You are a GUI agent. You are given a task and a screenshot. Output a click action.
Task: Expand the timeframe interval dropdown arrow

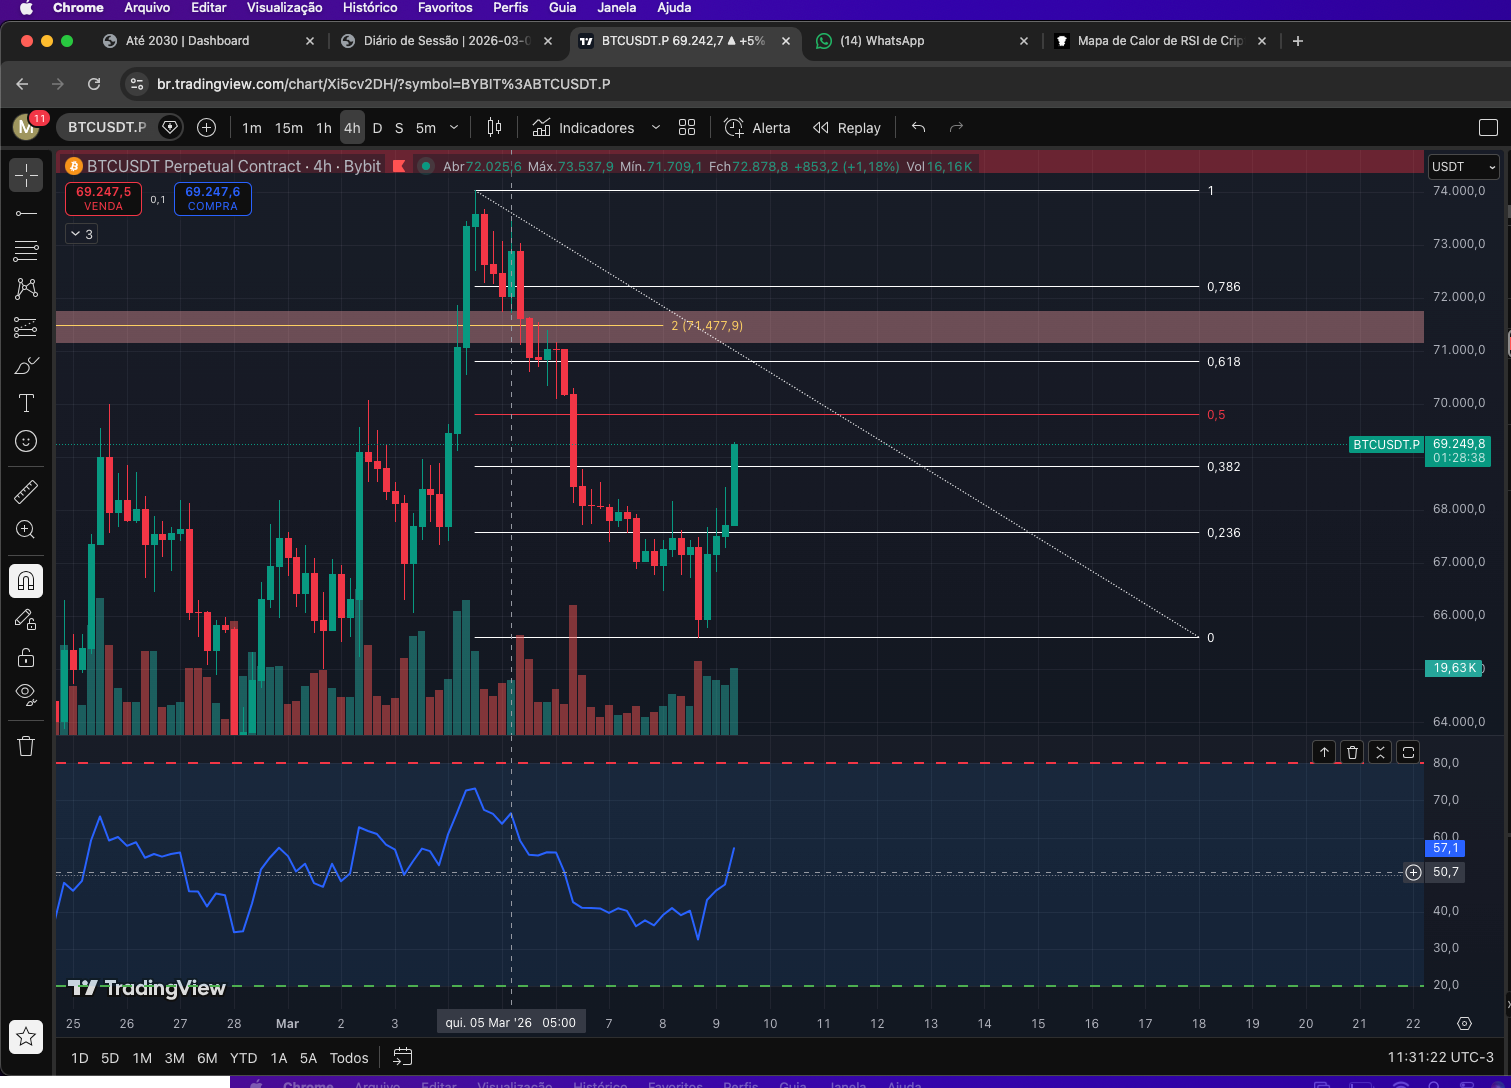(x=454, y=128)
